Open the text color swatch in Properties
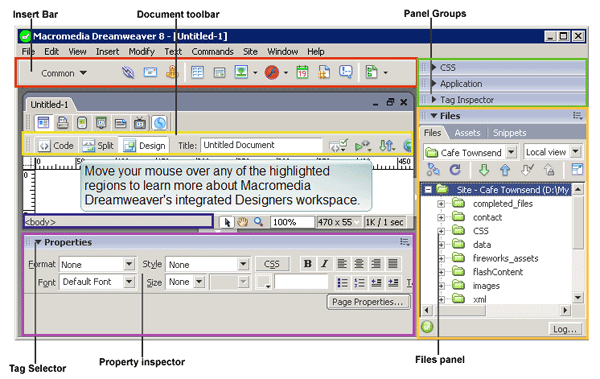This screenshot has height=379, width=600. (x=263, y=283)
